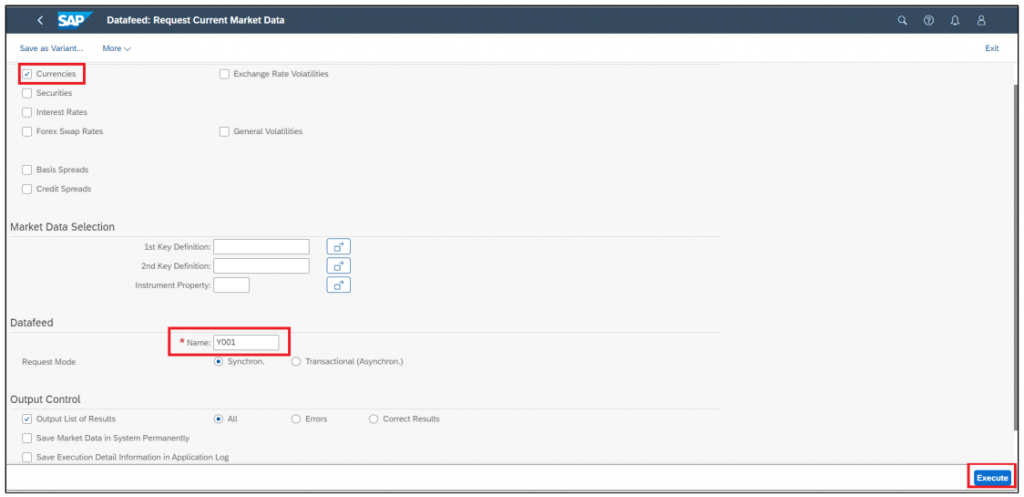The height and width of the screenshot is (497, 1024).
Task: Open the help question mark icon
Action: pos(929,21)
